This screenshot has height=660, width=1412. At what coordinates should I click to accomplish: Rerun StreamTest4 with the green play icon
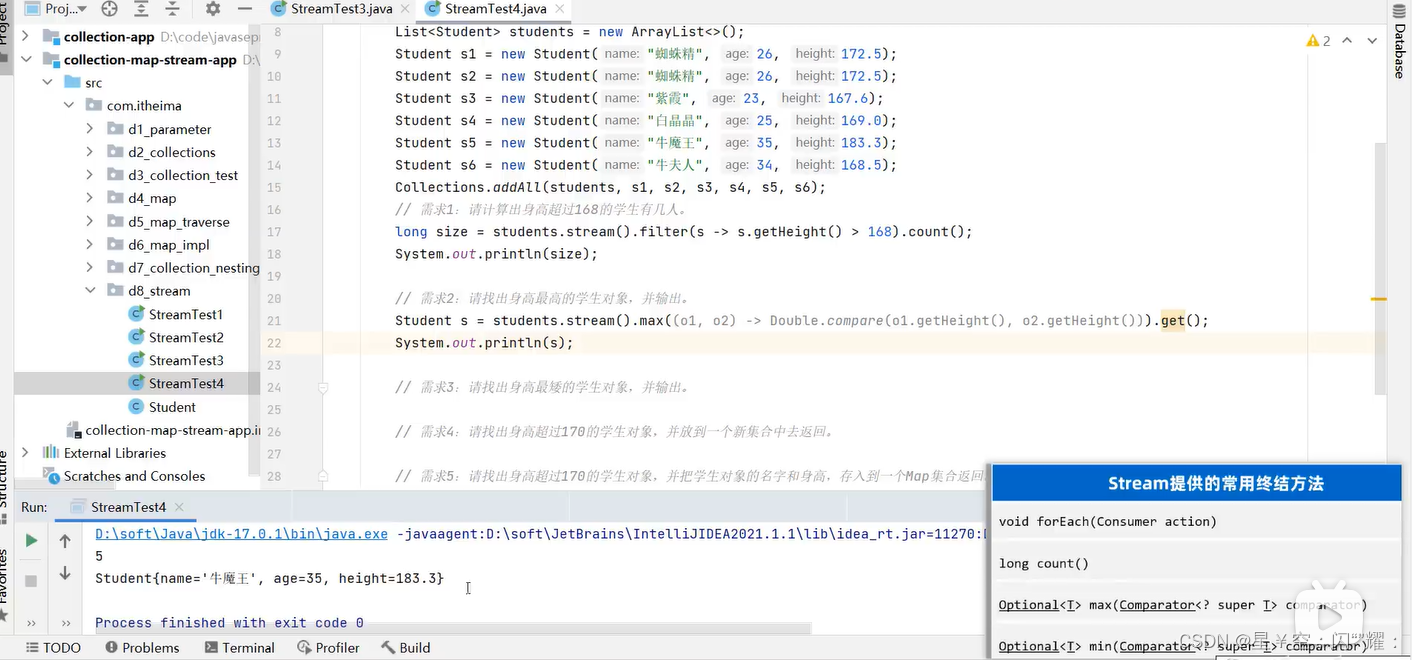(x=30, y=538)
